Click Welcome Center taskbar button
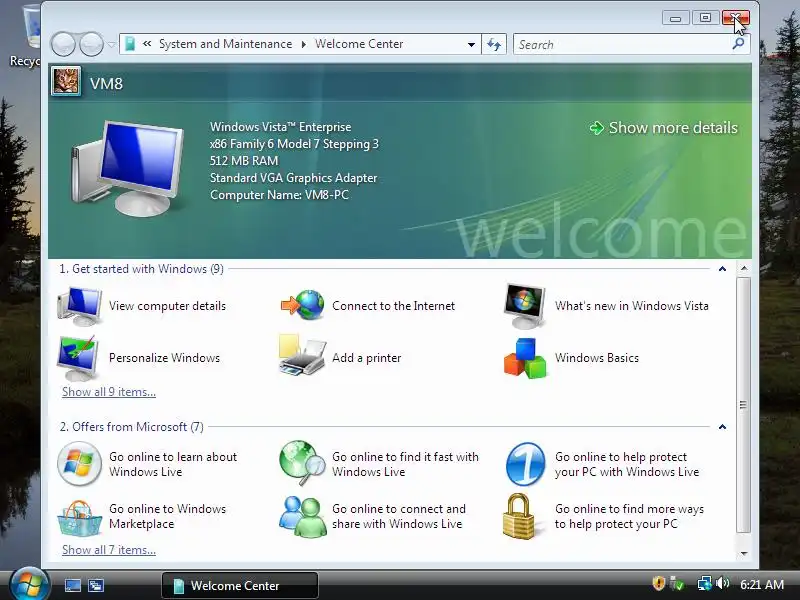The height and width of the screenshot is (600, 800). click(x=240, y=585)
